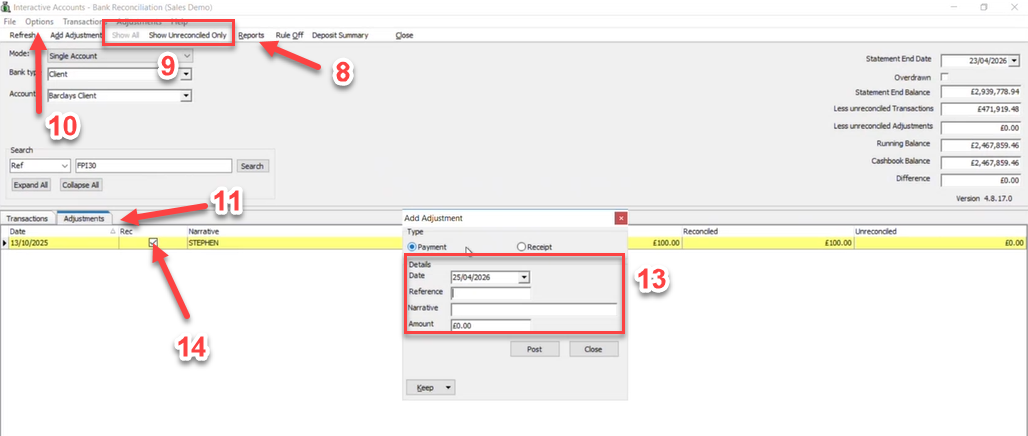Switch to the Transactions tab
This screenshot has width=1028, height=436.
28,218
